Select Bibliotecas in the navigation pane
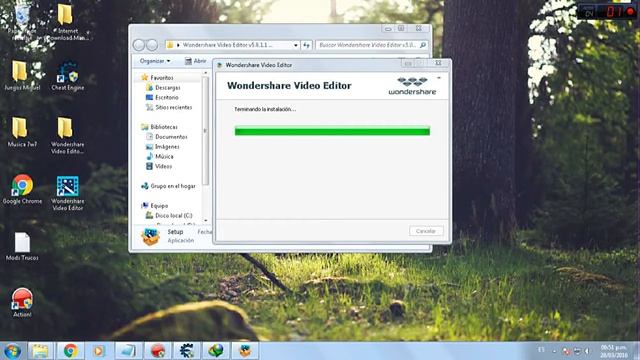The image size is (640, 360). pos(164,127)
